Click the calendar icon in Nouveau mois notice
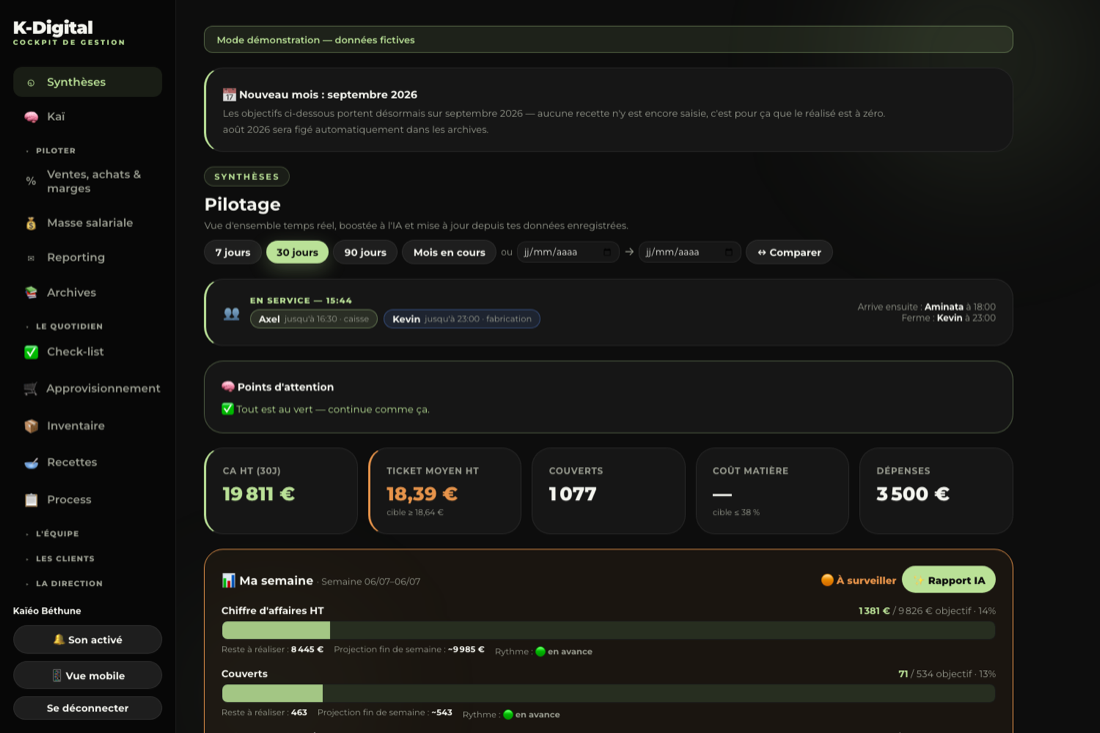This screenshot has height=733, width=1100. 229,95
